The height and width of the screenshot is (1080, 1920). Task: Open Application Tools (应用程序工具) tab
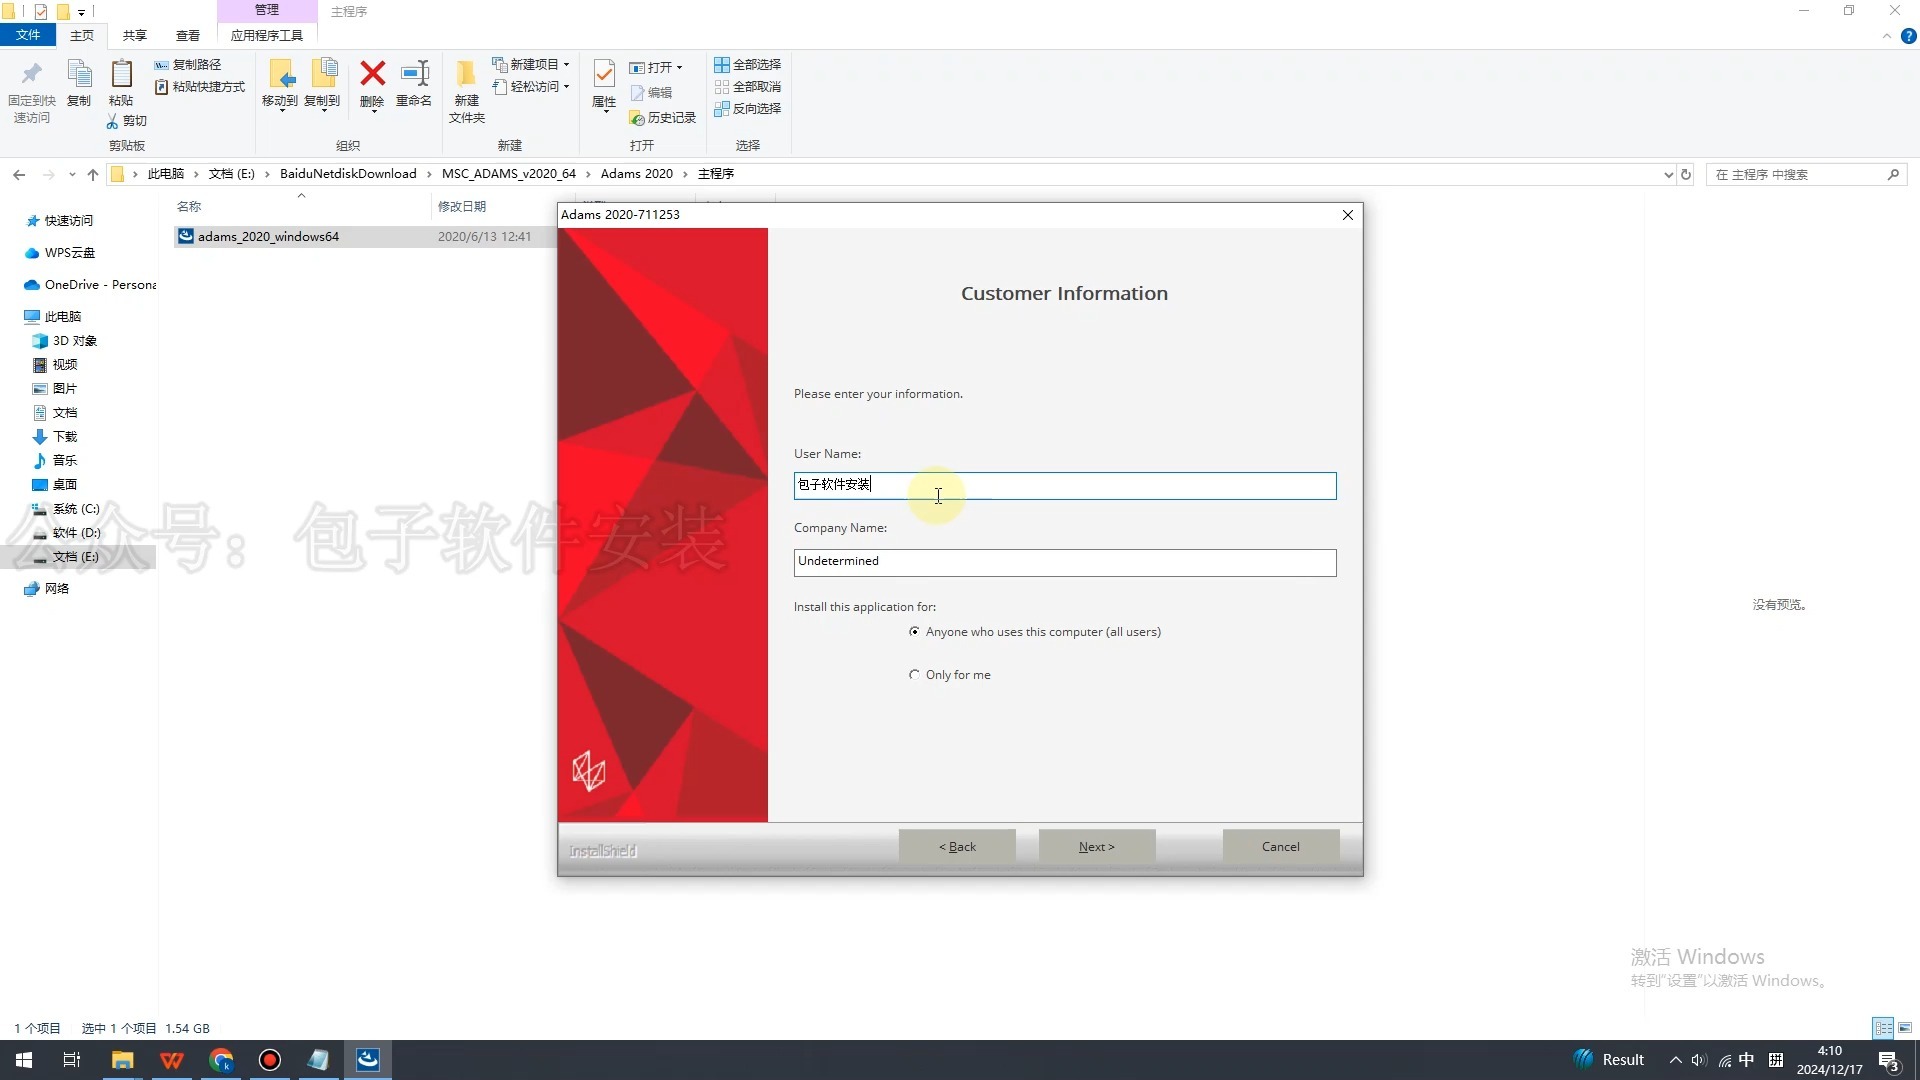(267, 35)
